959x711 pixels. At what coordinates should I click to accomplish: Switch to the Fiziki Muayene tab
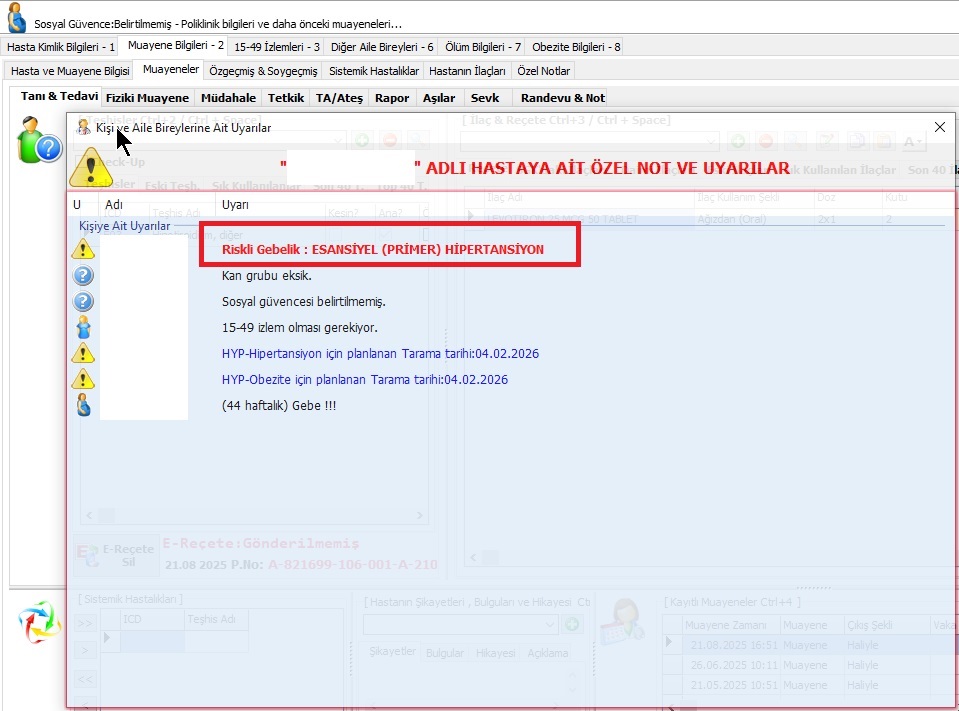click(x=147, y=97)
